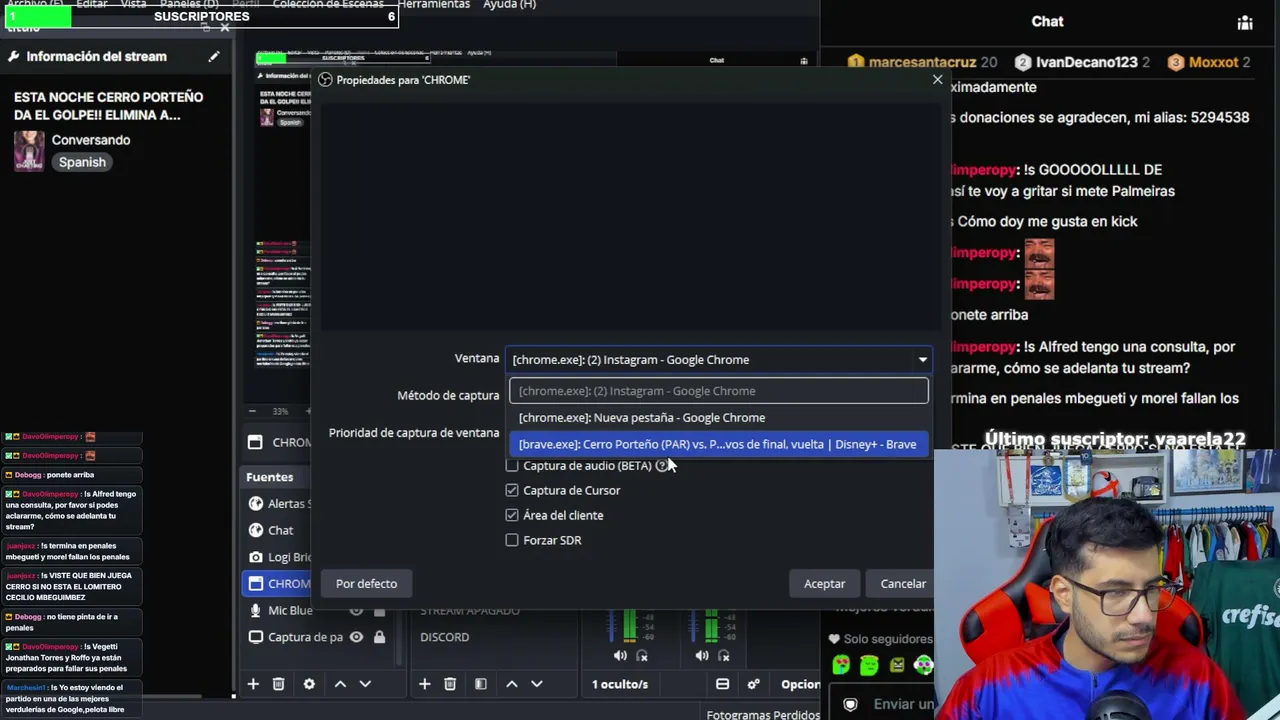This screenshot has width=1280, height=720.
Task: Click the first green chat emote
Action: tap(841, 664)
